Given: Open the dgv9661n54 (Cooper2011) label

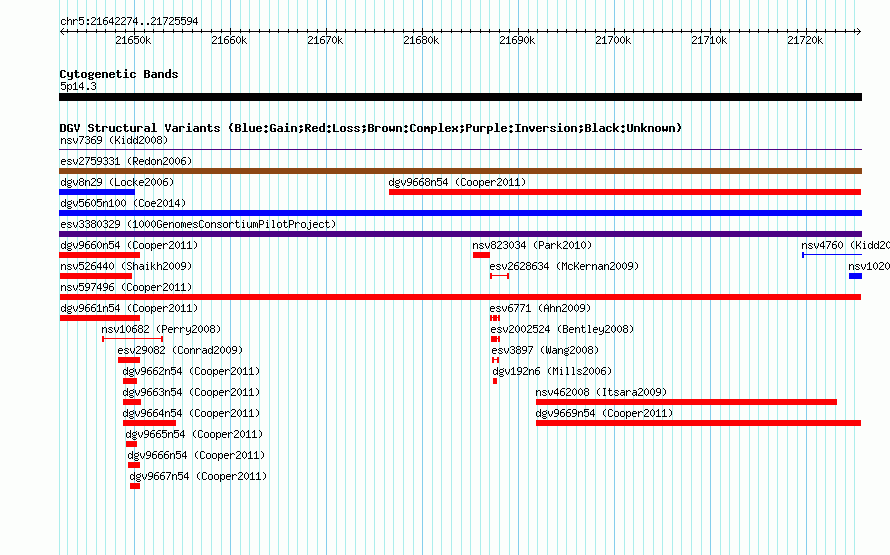Looking at the screenshot, I should (x=129, y=308).
